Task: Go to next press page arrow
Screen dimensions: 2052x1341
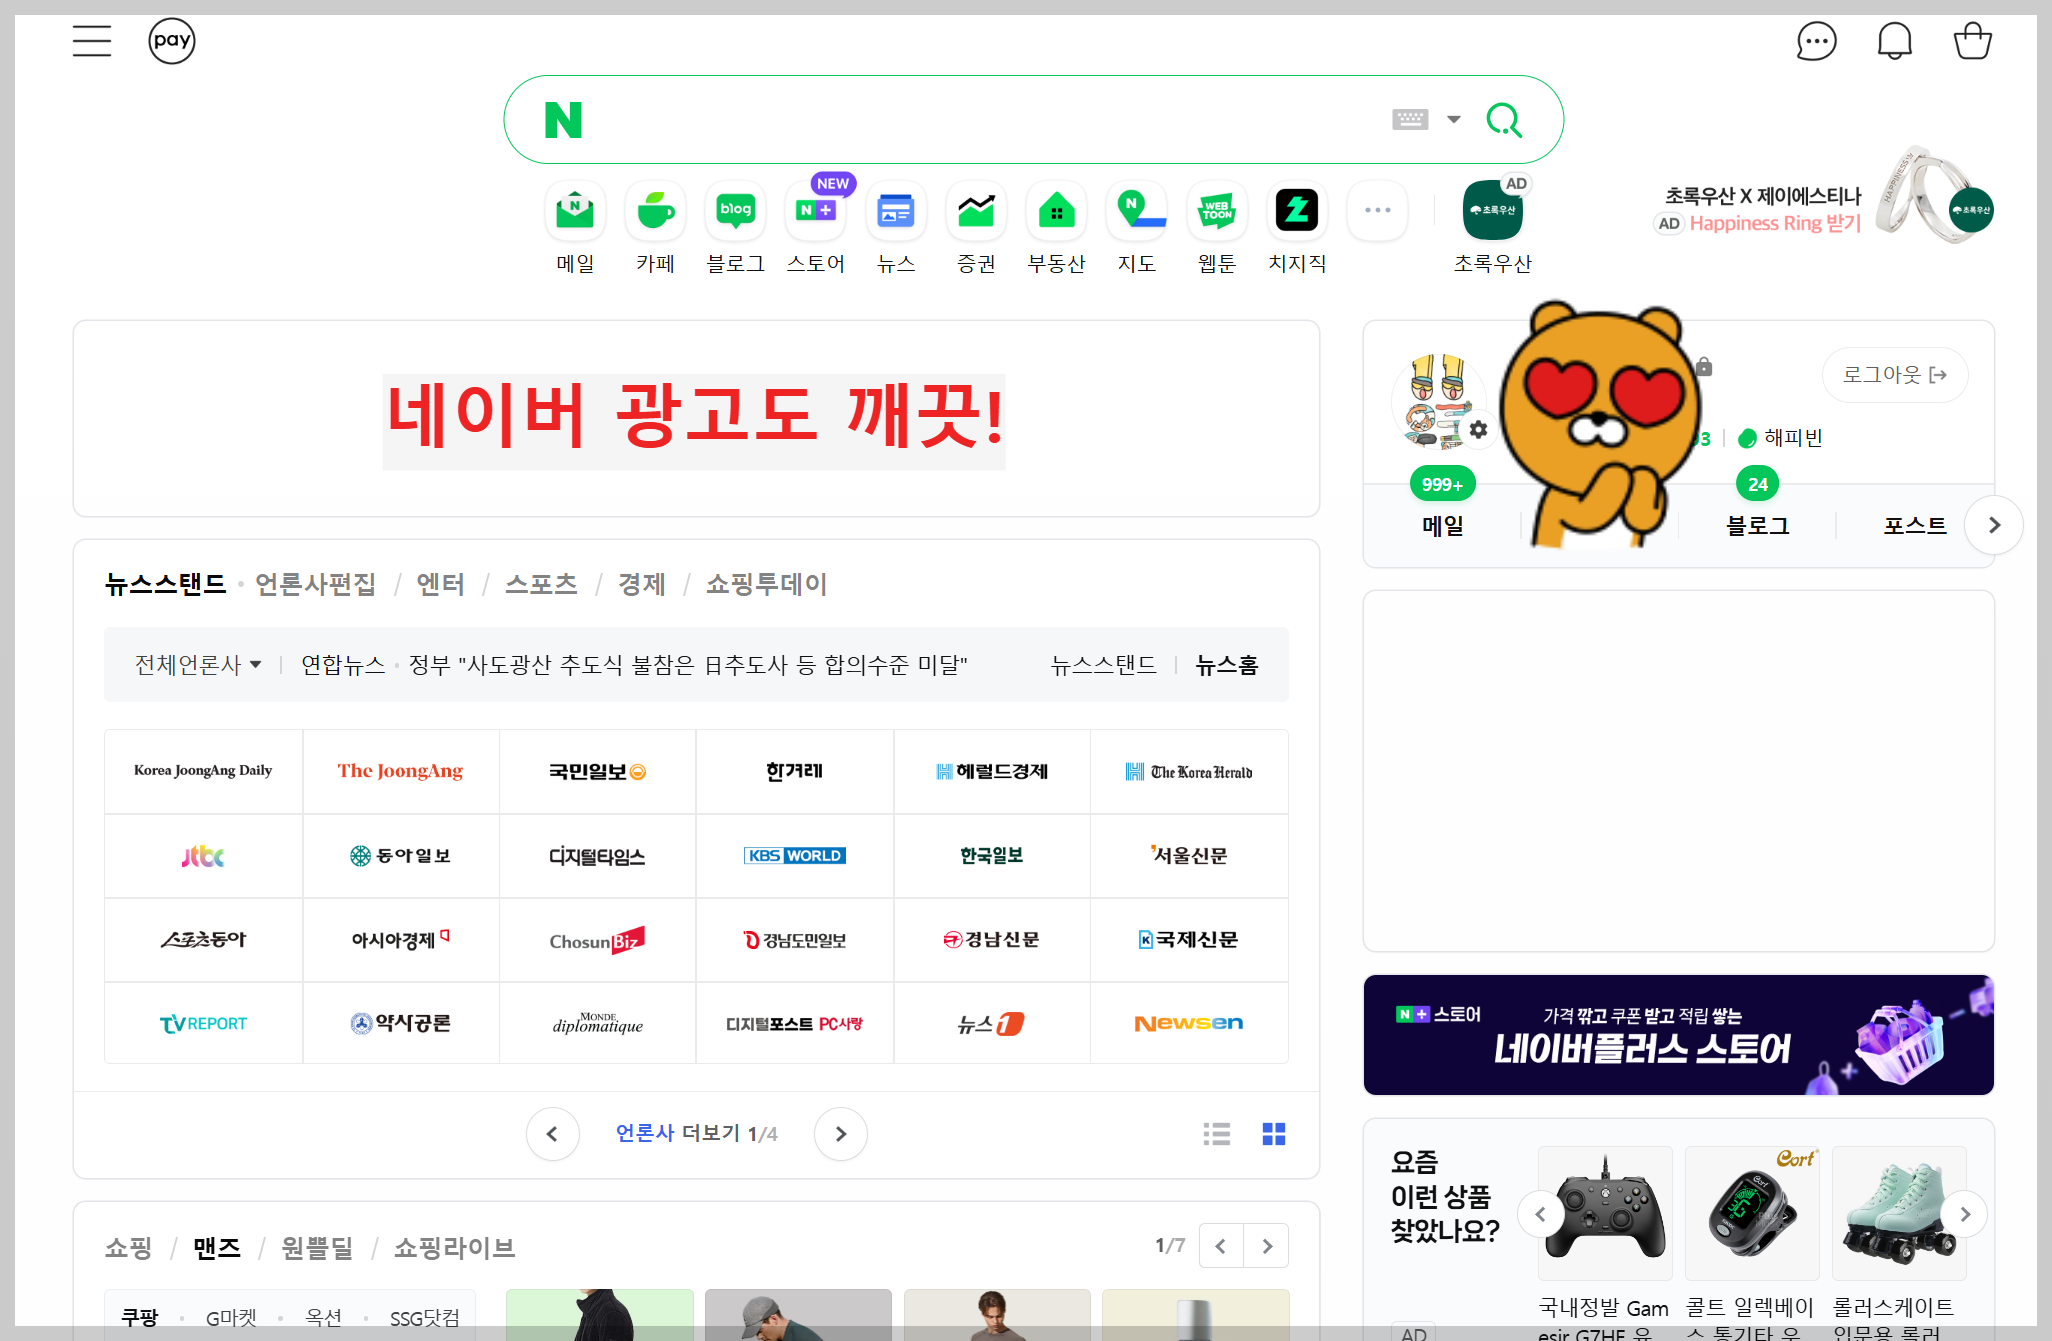Action: pos(841,1134)
